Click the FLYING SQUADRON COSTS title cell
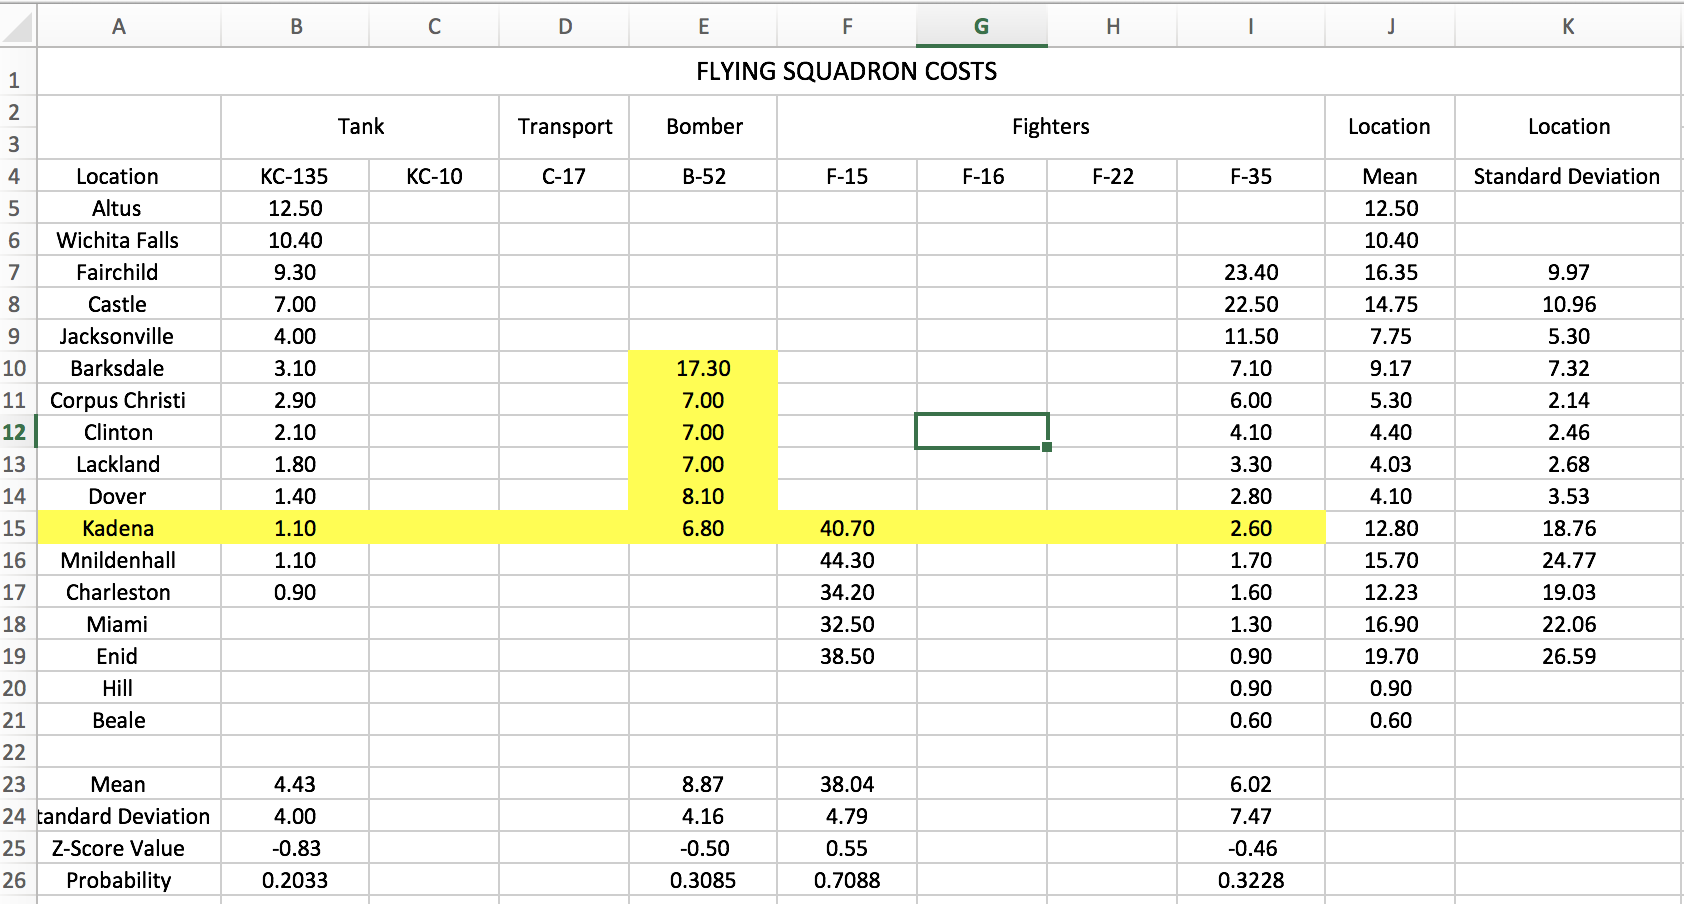The height and width of the screenshot is (904, 1684). (846, 71)
